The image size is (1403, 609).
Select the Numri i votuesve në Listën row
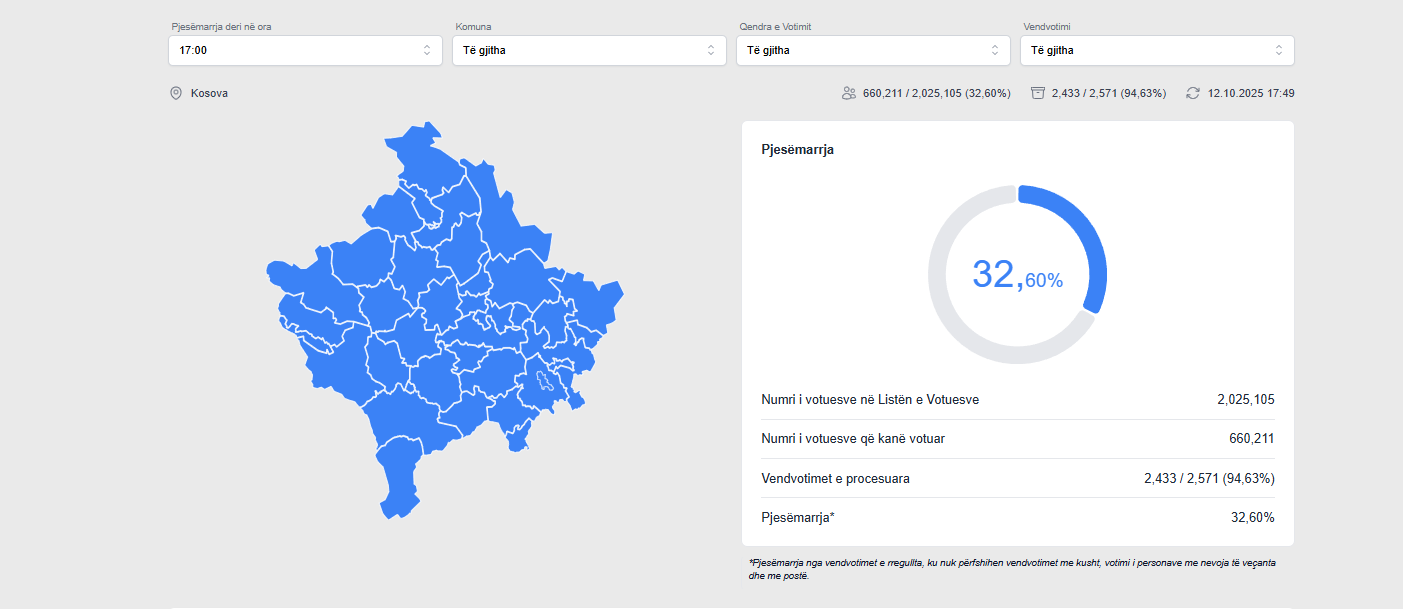coord(1017,400)
